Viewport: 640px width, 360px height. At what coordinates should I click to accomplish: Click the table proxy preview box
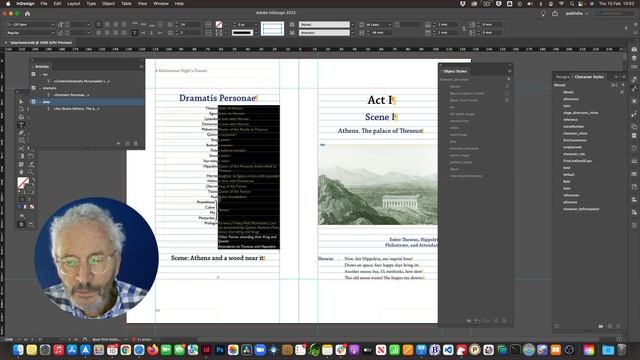(272, 29)
